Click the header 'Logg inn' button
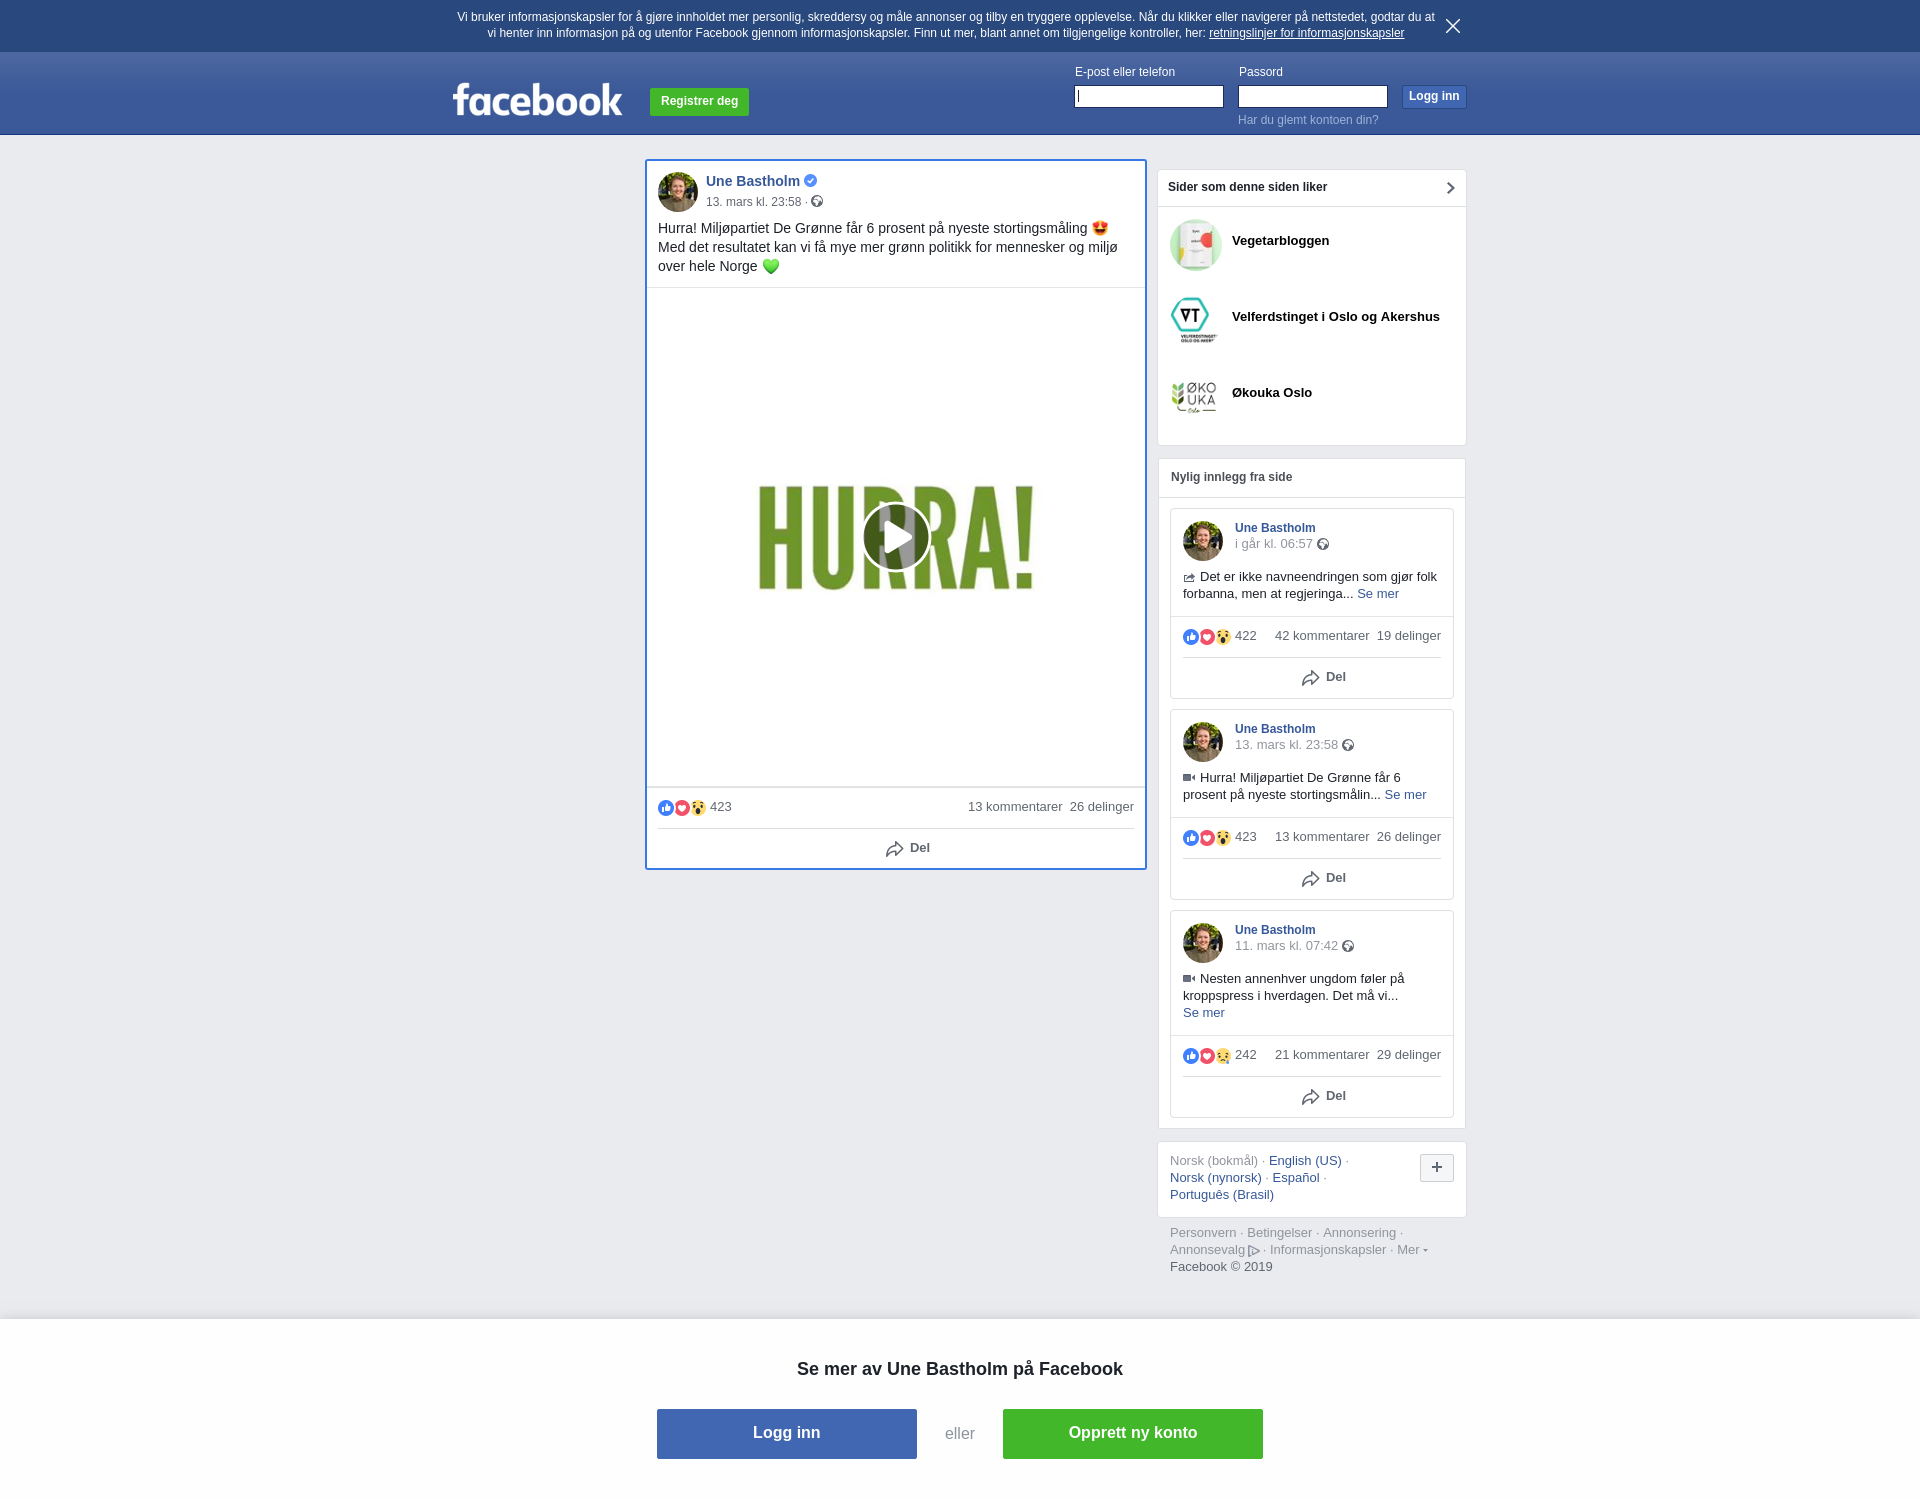The image size is (1920, 1499). tap(1434, 96)
